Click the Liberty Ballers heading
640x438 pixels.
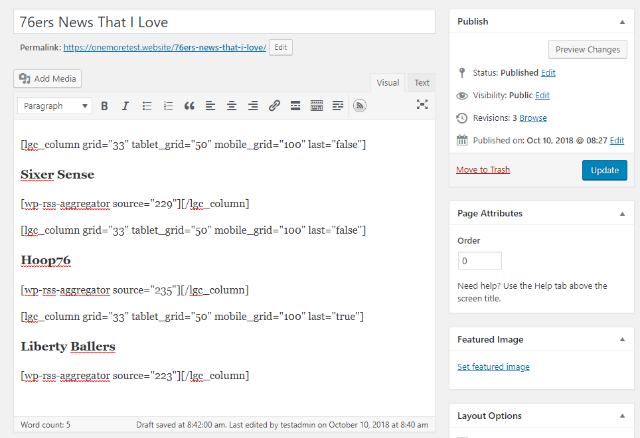pyautogui.click(x=68, y=347)
